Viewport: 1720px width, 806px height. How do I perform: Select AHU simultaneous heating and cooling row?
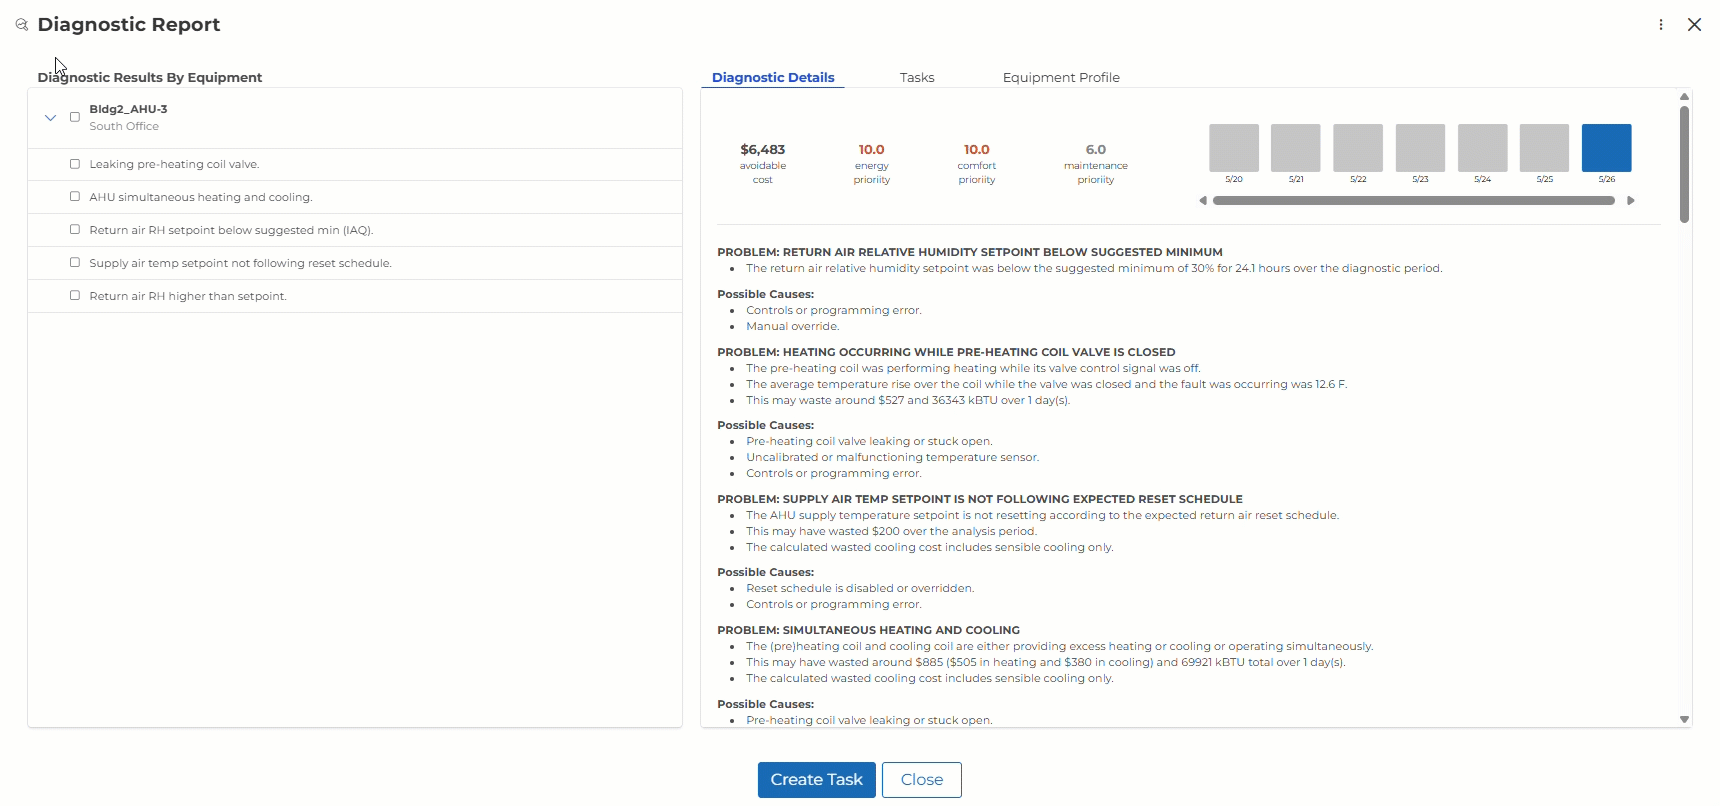pos(355,197)
